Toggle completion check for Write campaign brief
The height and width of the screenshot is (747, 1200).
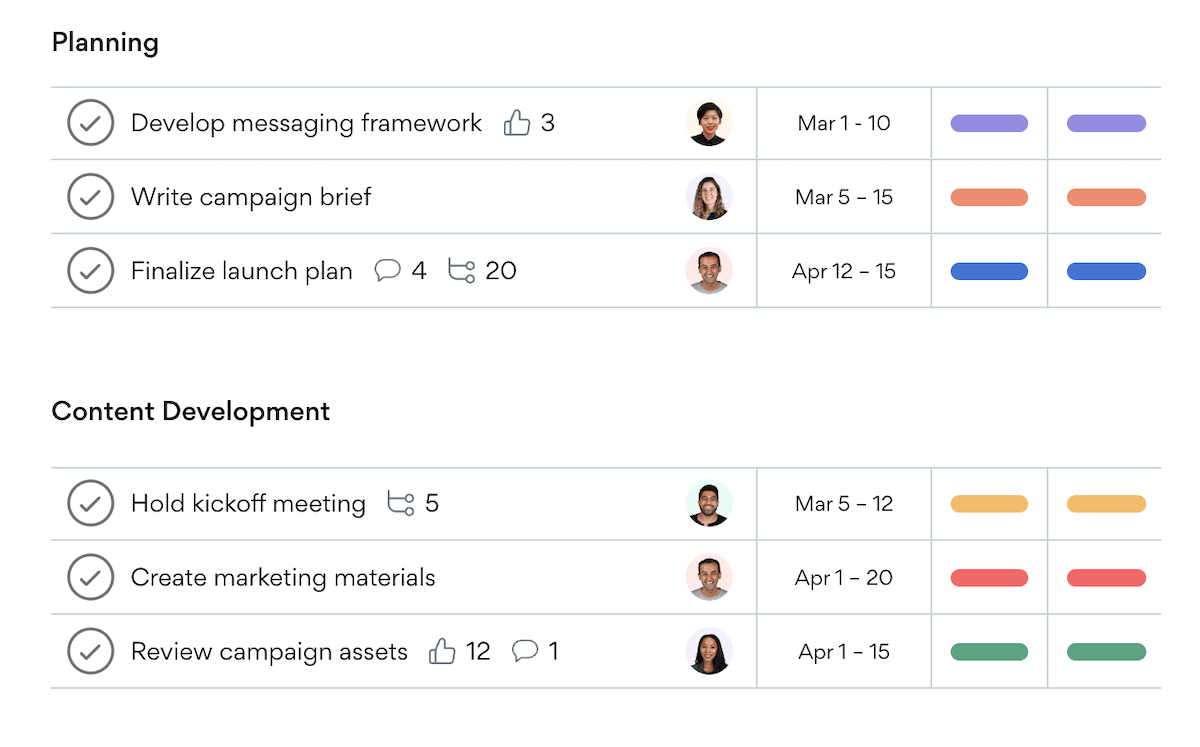tap(90, 197)
